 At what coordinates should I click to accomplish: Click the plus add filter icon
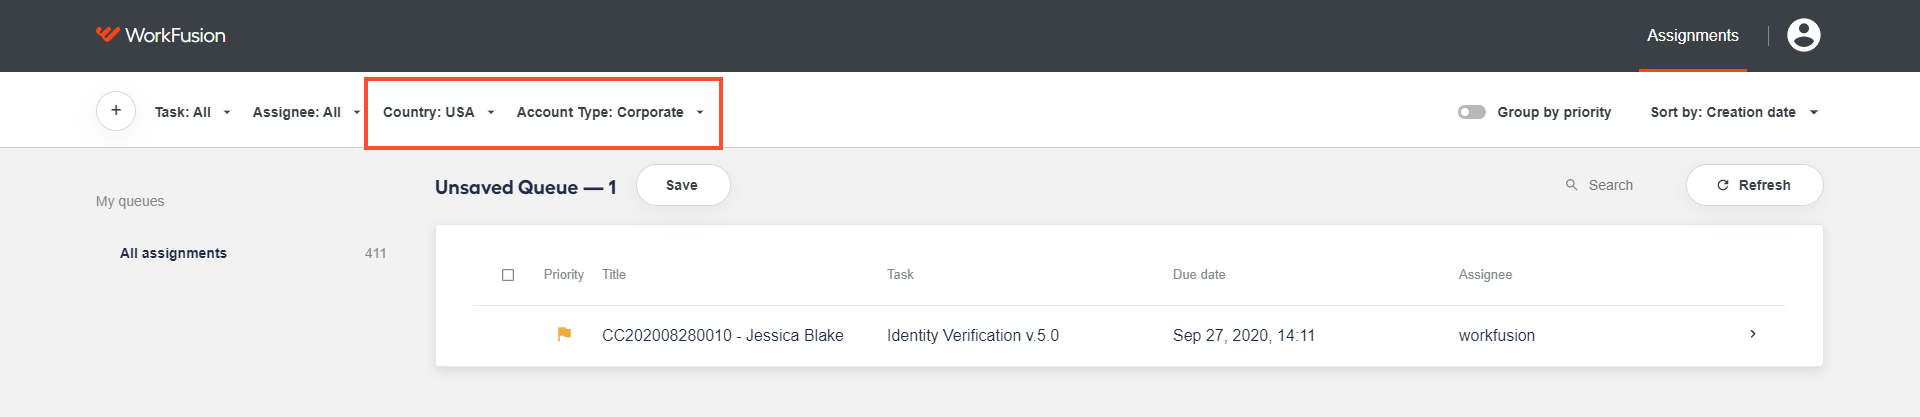116,111
